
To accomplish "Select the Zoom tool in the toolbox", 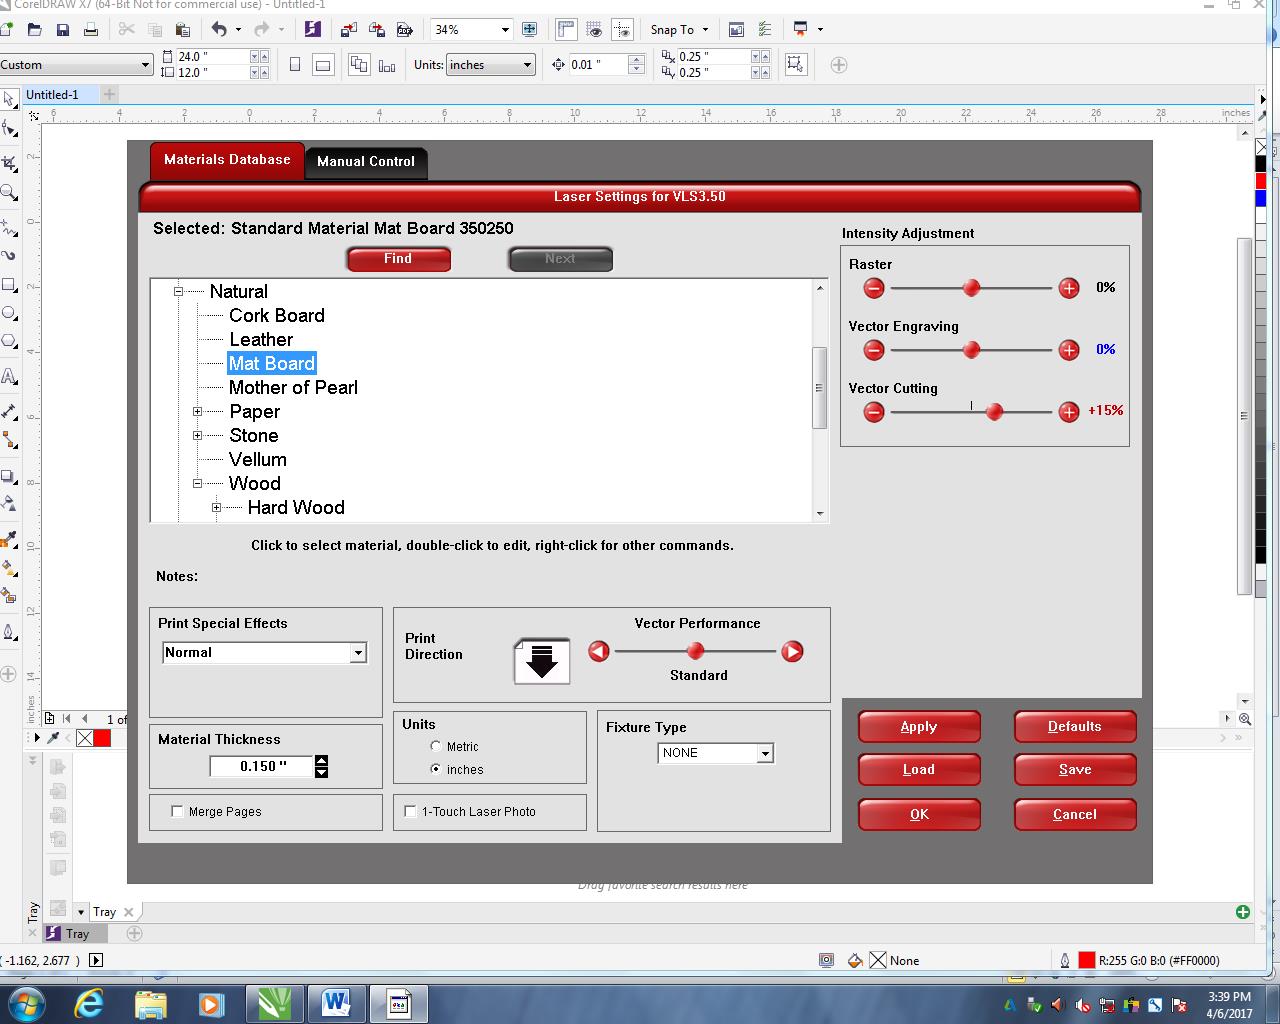I will click(9, 192).
